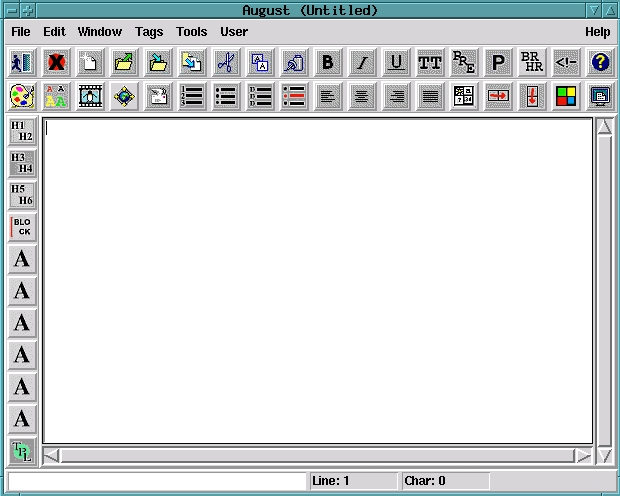Viewport: 620px width, 496px height.
Task: Select the four-color squares icon
Action: [566, 96]
